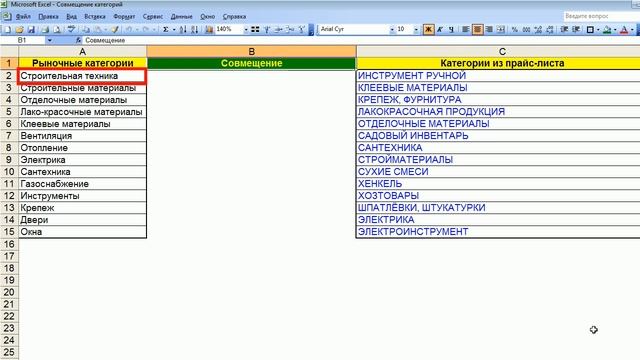Undo the last action

coord(129,29)
